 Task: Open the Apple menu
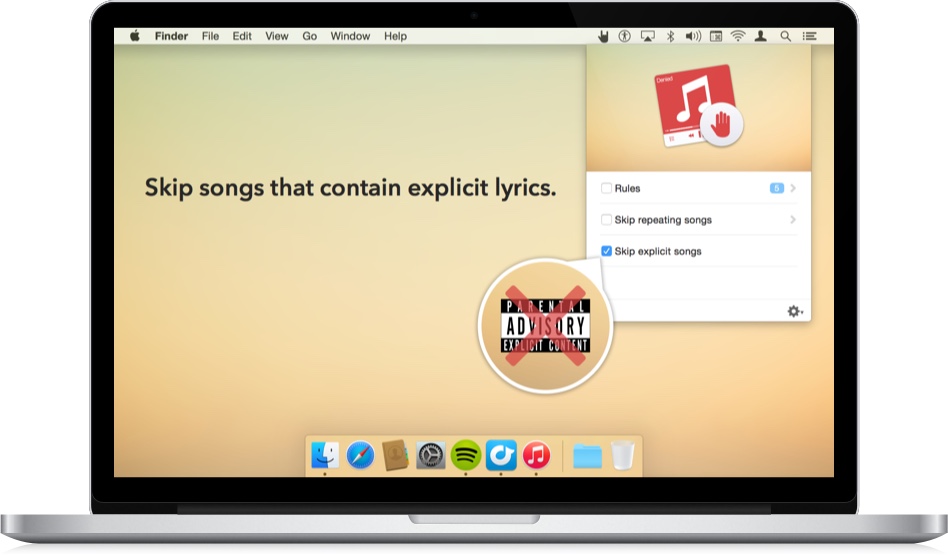[x=135, y=36]
